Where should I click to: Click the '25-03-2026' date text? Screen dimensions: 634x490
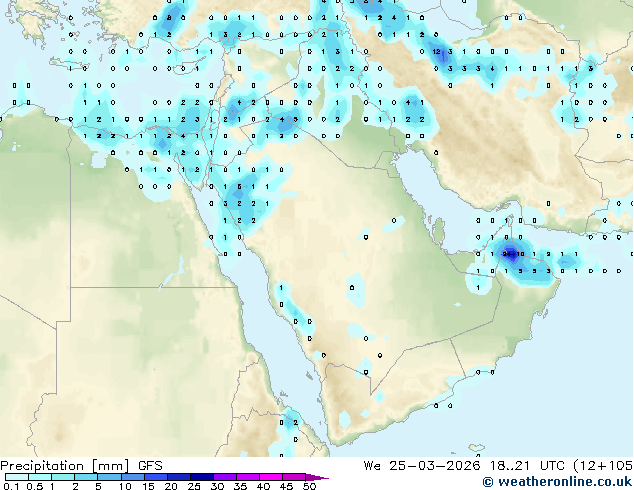click(435, 466)
